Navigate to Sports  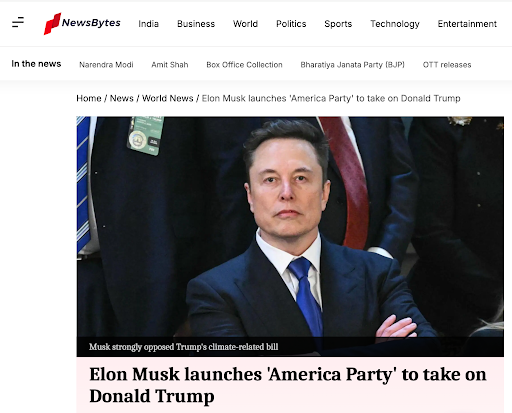(x=338, y=24)
